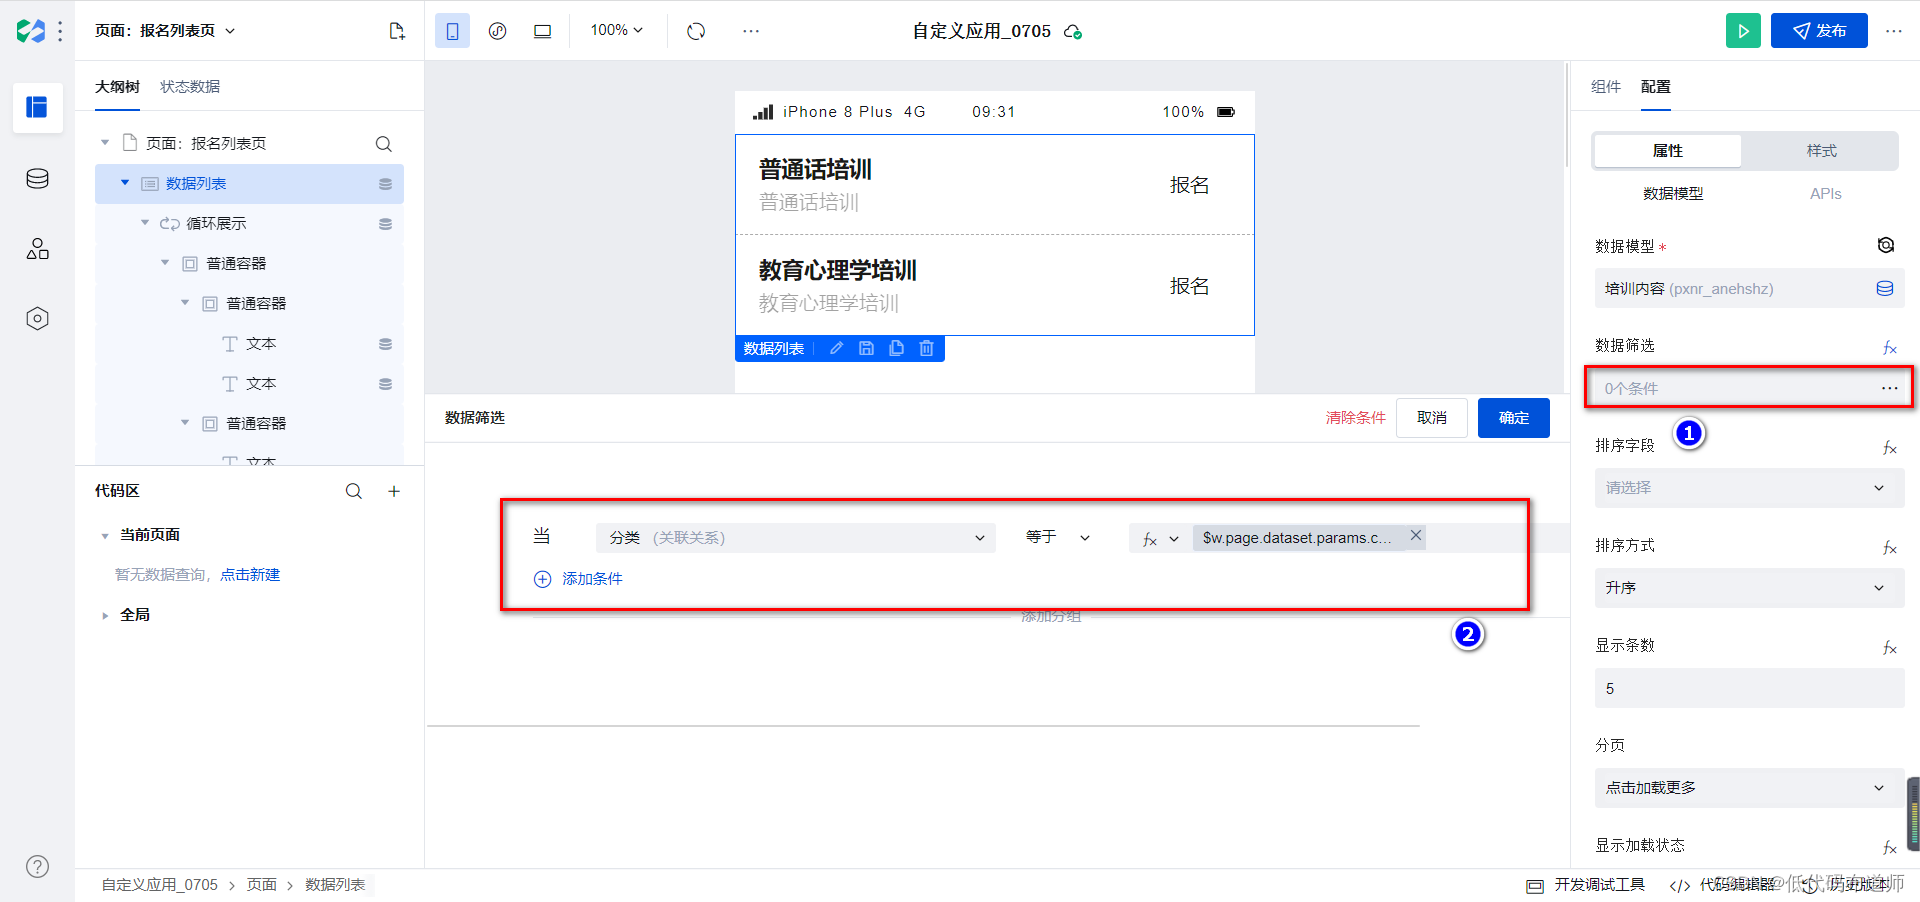
Task: Click the 点击新建 link
Action: coord(250,575)
